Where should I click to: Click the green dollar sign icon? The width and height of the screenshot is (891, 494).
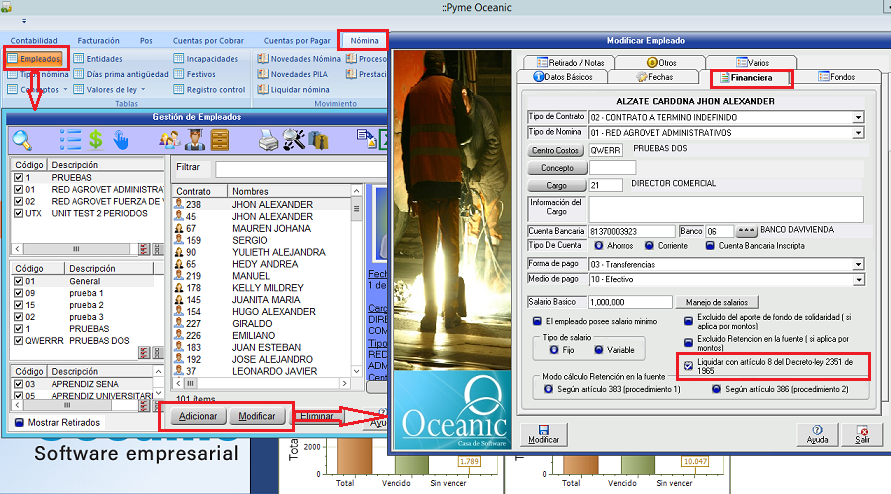tap(96, 140)
